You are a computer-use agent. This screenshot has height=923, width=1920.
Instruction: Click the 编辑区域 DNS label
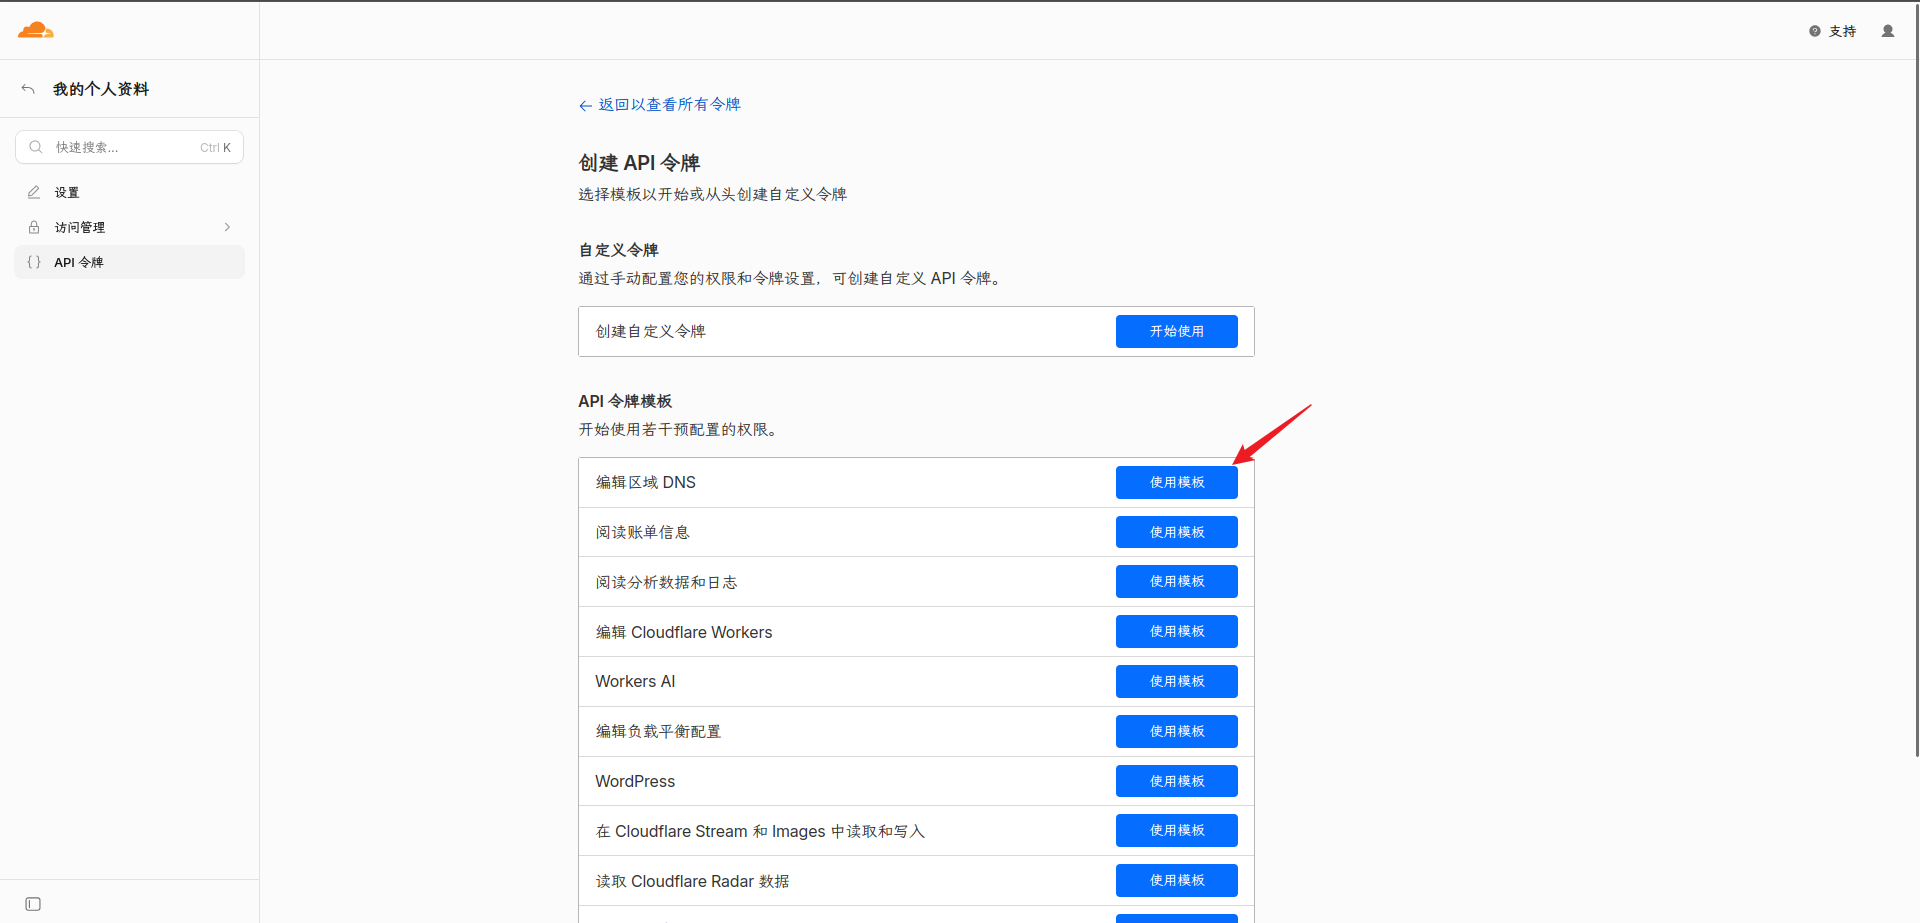pos(646,482)
